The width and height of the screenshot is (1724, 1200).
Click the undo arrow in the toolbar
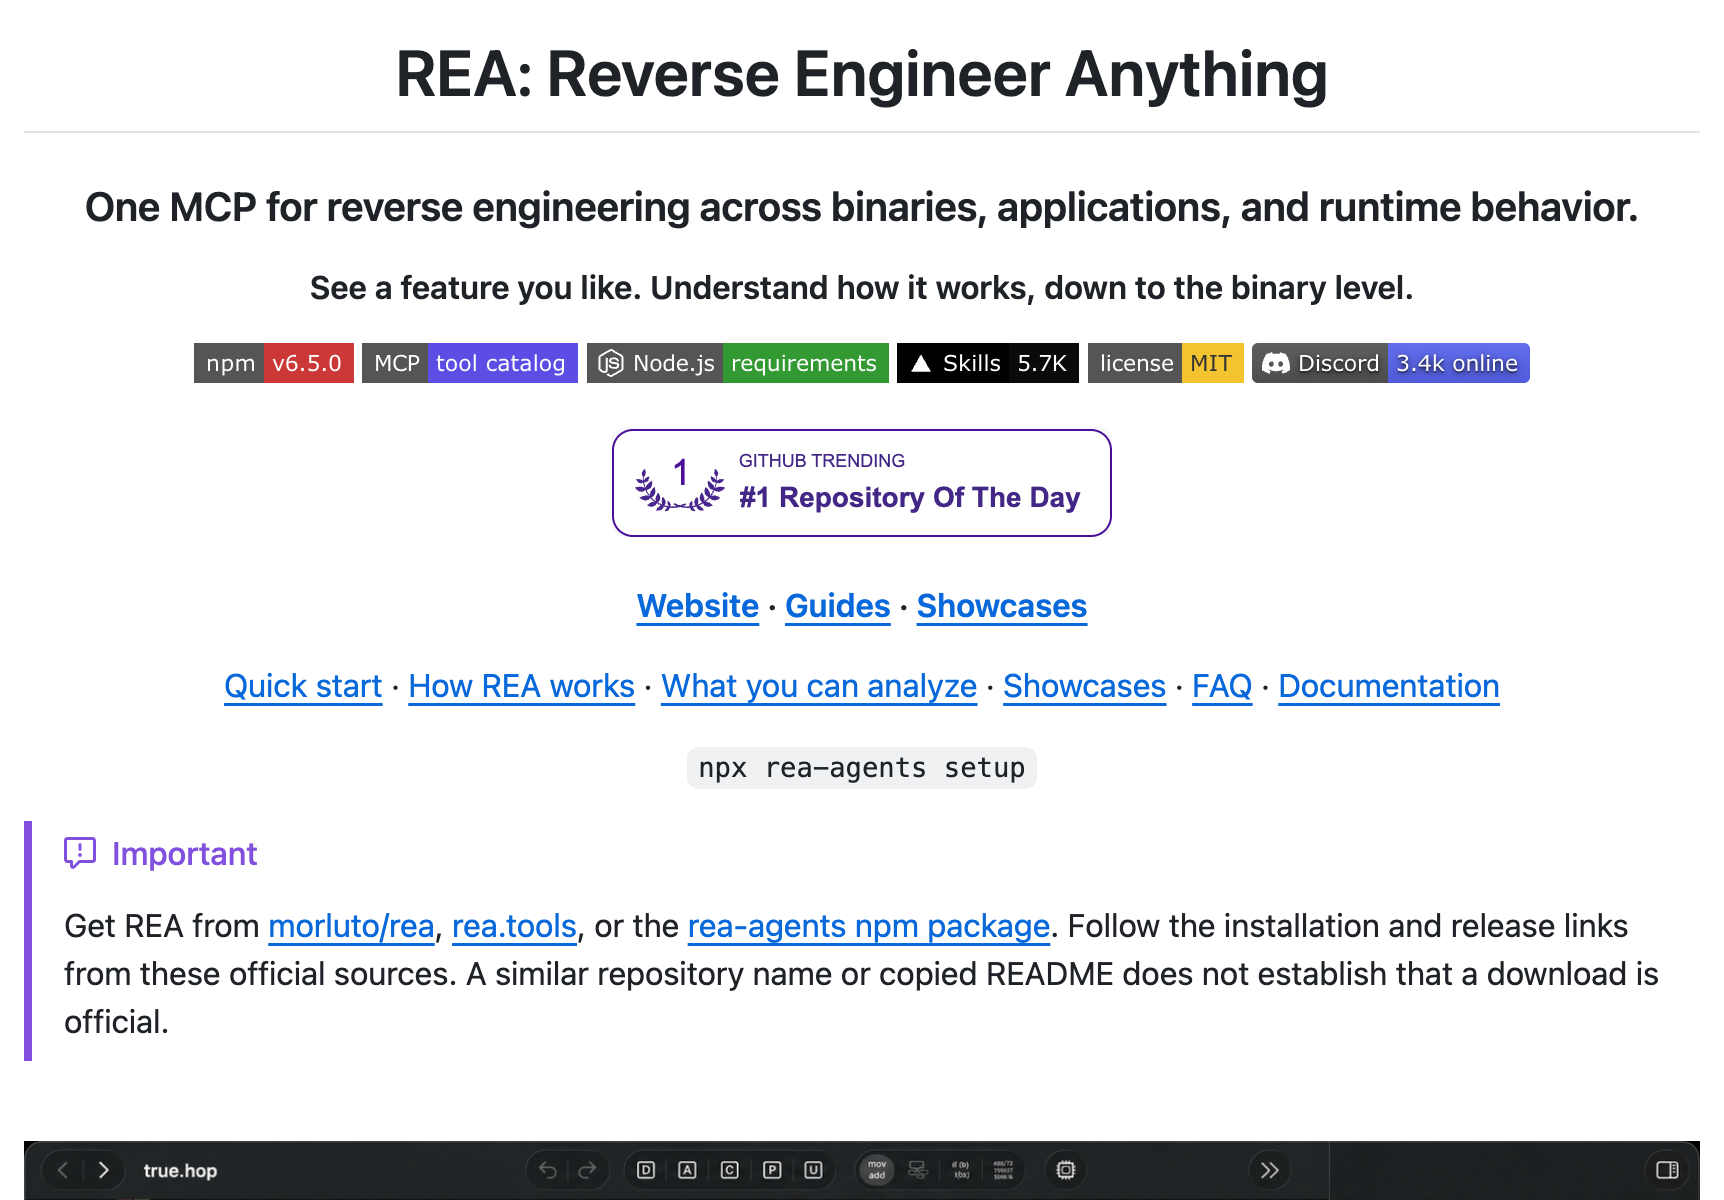[x=548, y=1170]
